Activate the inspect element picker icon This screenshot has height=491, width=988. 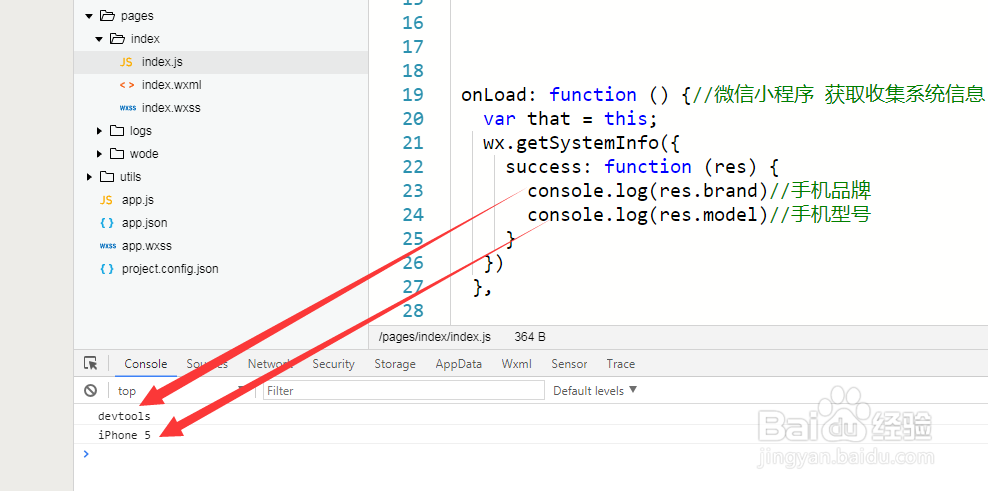[x=91, y=364]
